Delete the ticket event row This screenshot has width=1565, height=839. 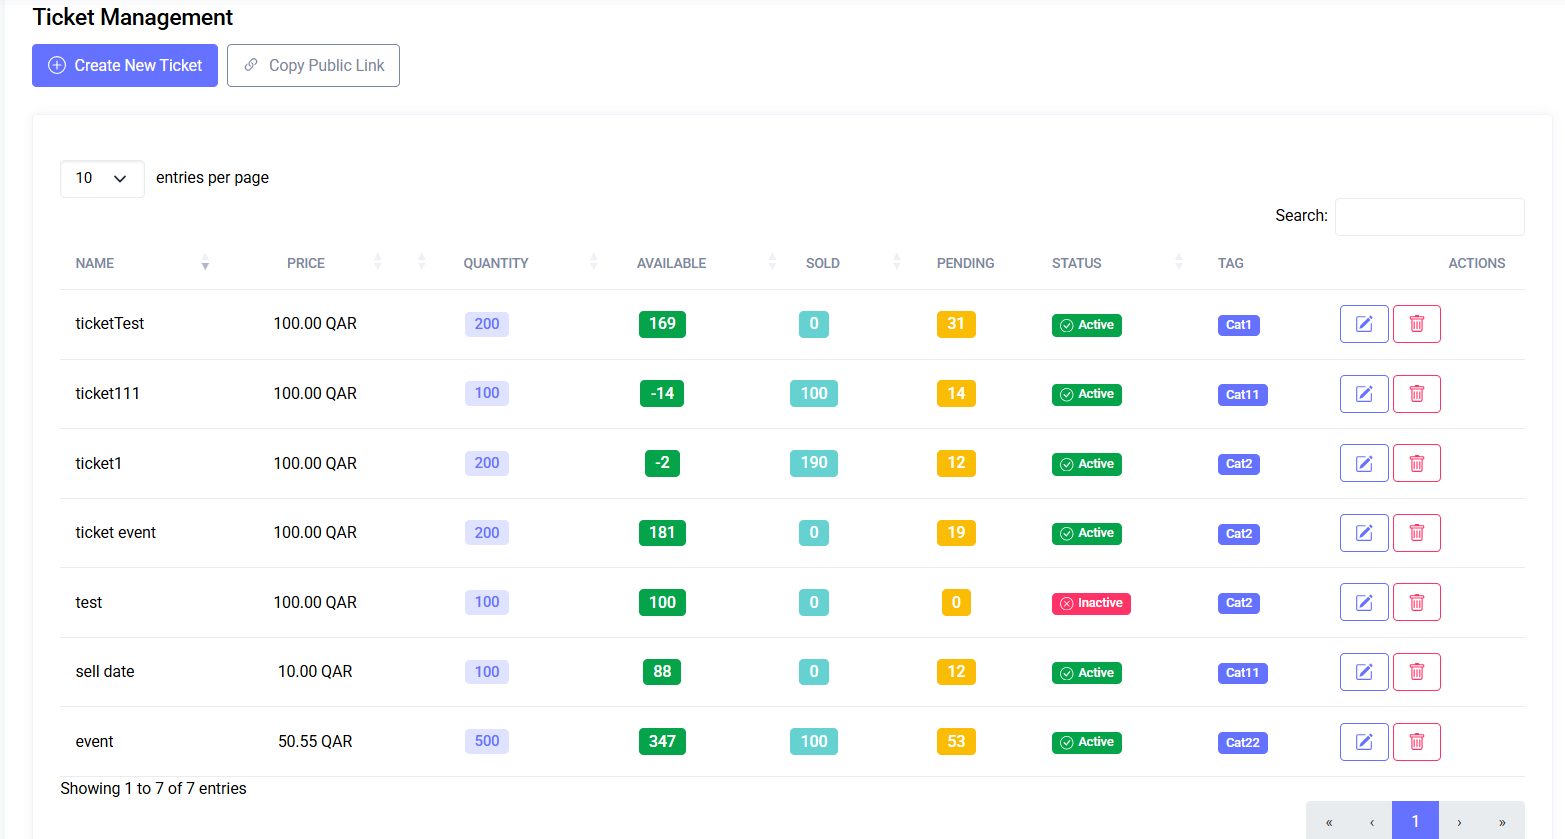coord(1416,533)
